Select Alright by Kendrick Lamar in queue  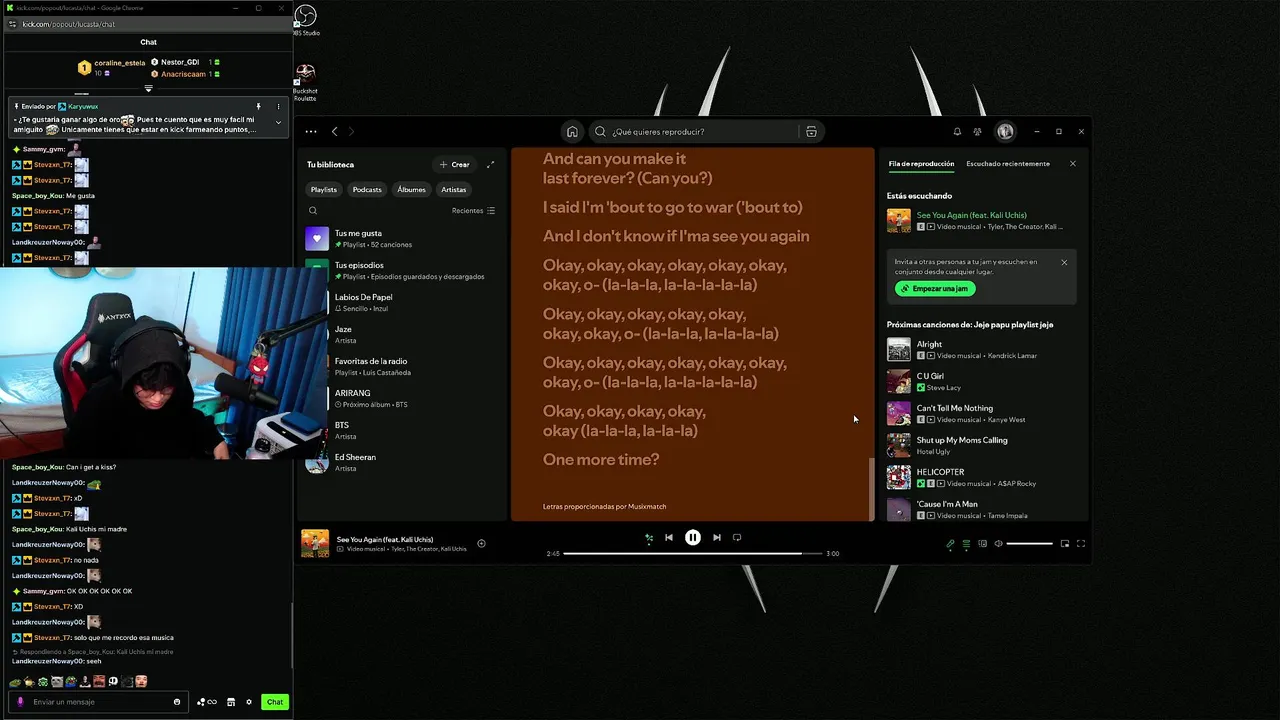[982, 349]
